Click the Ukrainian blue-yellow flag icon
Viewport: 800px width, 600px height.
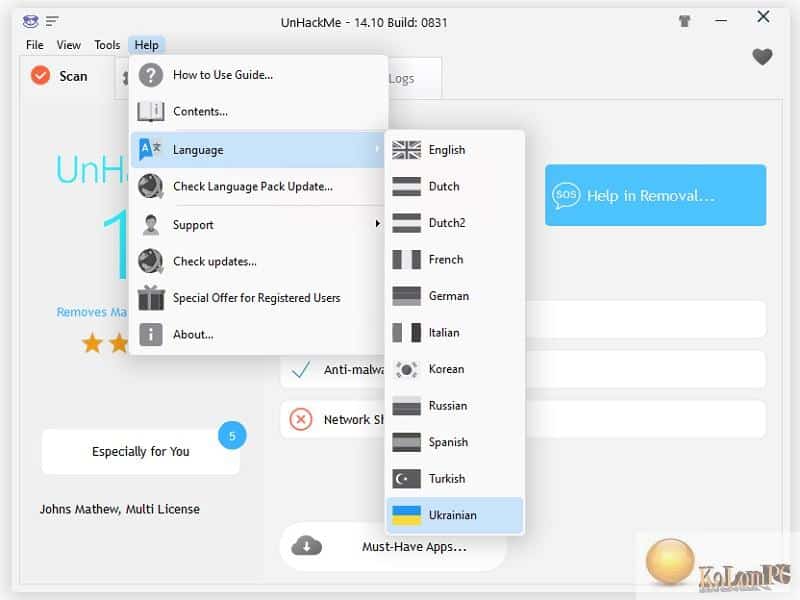click(x=406, y=515)
